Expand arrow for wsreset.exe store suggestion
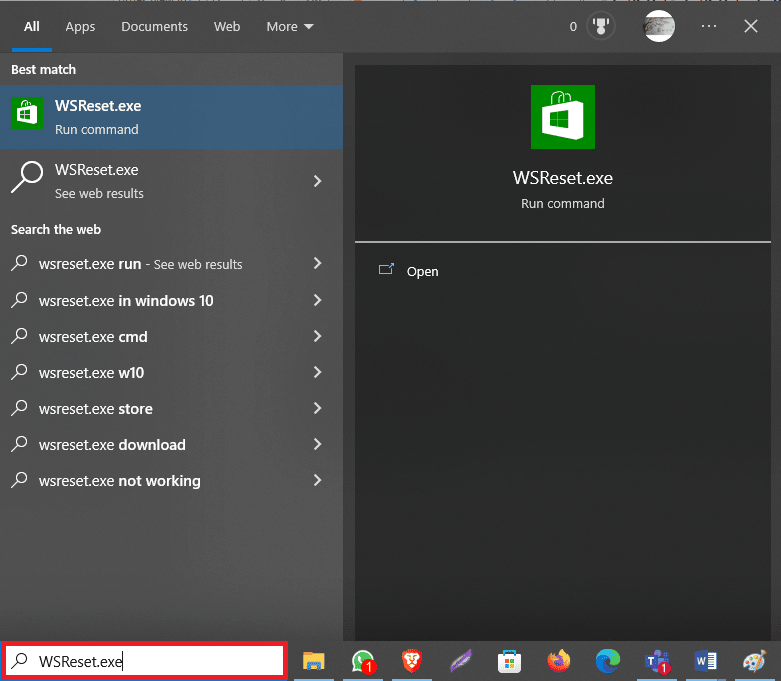The image size is (781, 681). click(x=317, y=408)
